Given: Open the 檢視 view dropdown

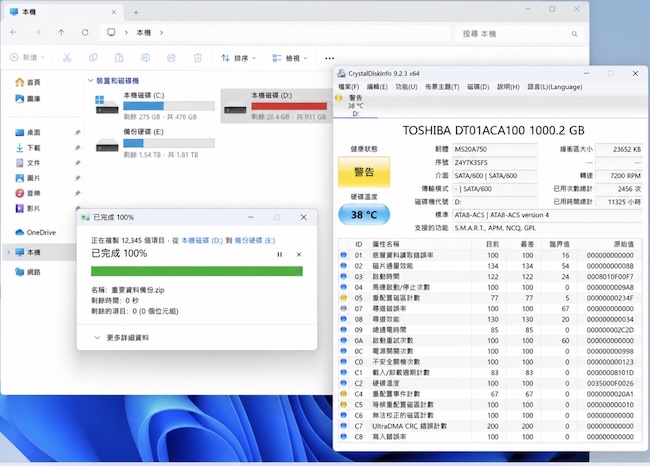Looking at the screenshot, I should point(290,58).
